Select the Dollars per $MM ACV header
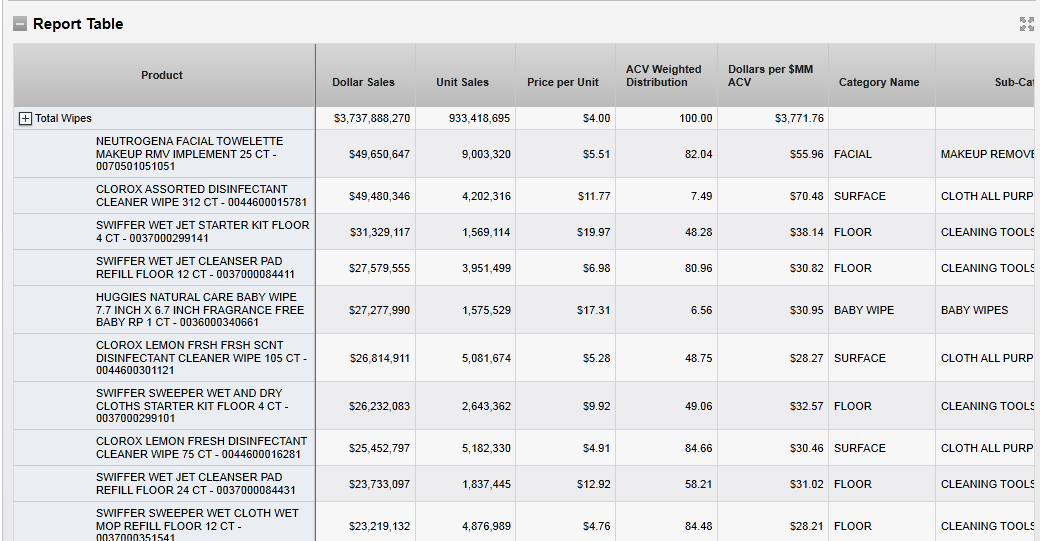The width and height of the screenshot is (1040, 541). [x=770, y=76]
